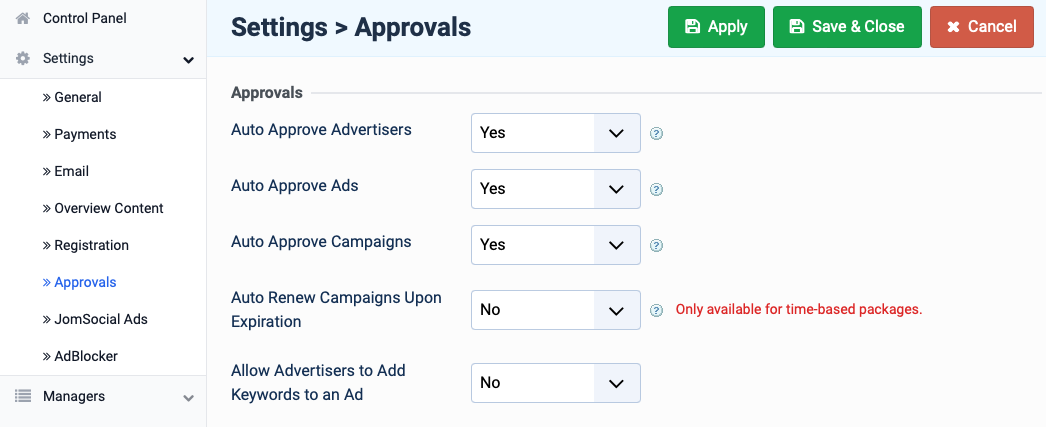
Task: Open the JomSocial Ads settings page
Action: (95, 319)
